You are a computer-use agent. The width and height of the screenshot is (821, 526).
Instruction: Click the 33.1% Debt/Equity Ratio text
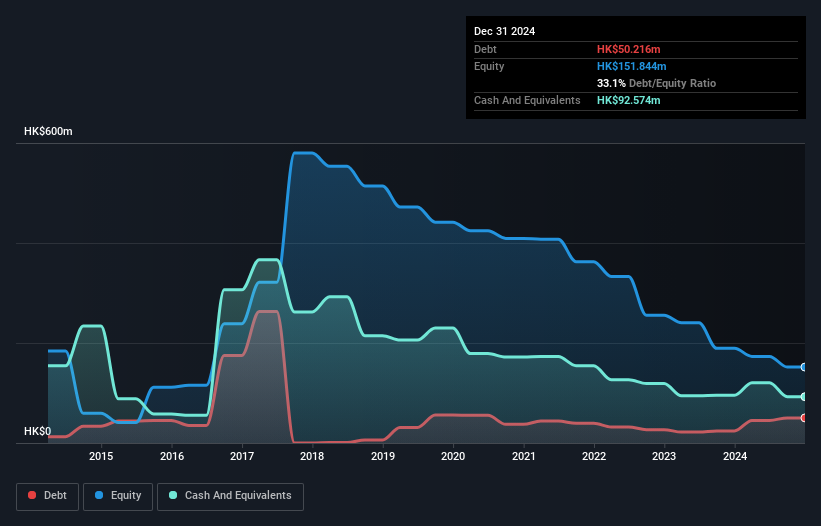click(x=656, y=83)
